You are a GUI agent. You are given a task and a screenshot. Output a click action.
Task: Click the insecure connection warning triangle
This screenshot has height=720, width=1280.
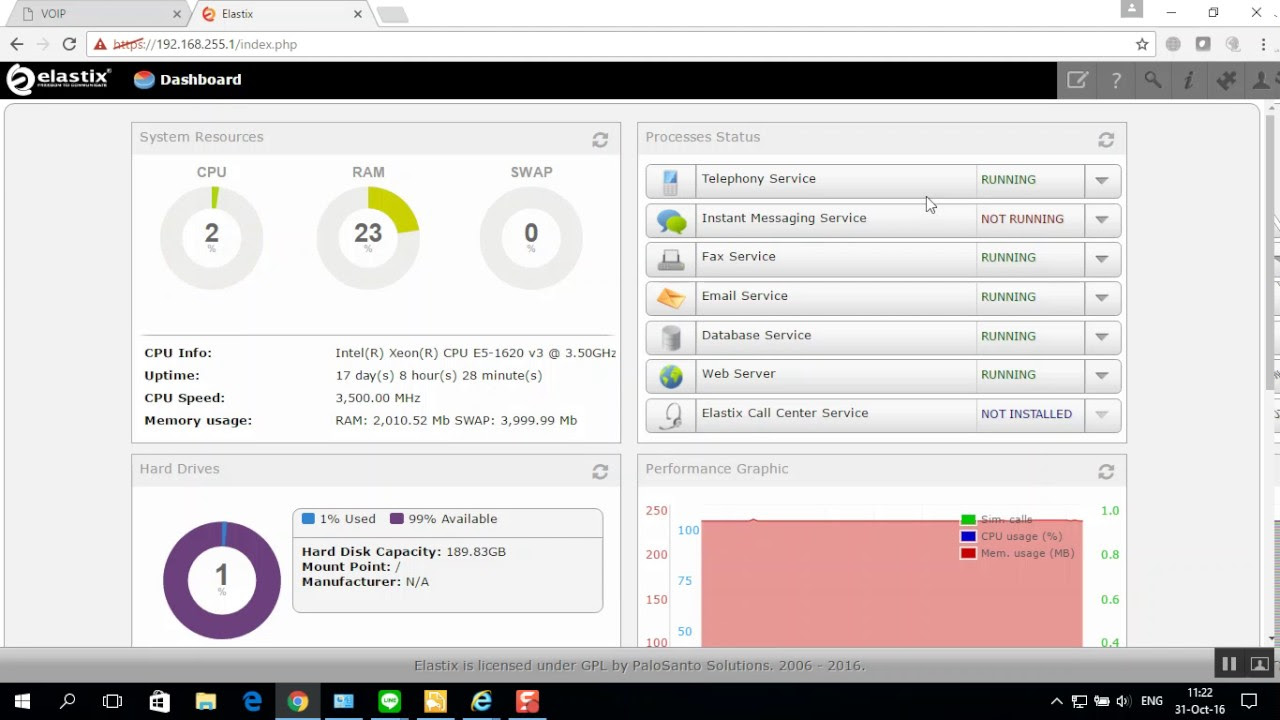pos(100,44)
